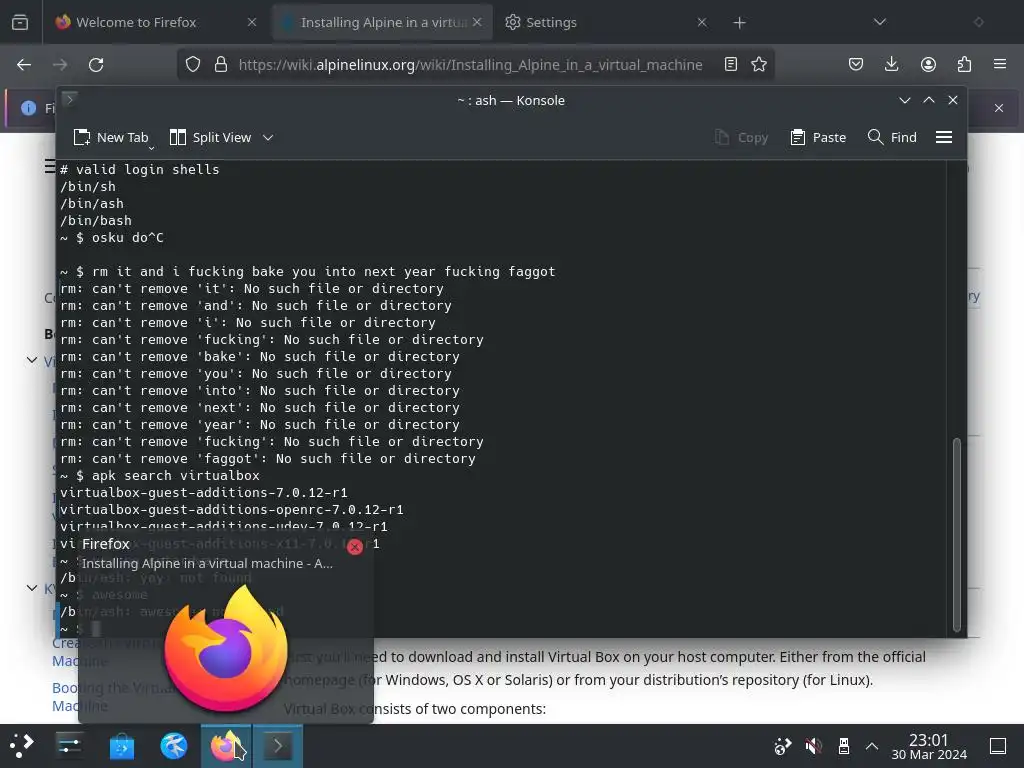The width and height of the screenshot is (1024, 768).
Task: Open Firefox view recent browsing icon
Action: point(20,22)
